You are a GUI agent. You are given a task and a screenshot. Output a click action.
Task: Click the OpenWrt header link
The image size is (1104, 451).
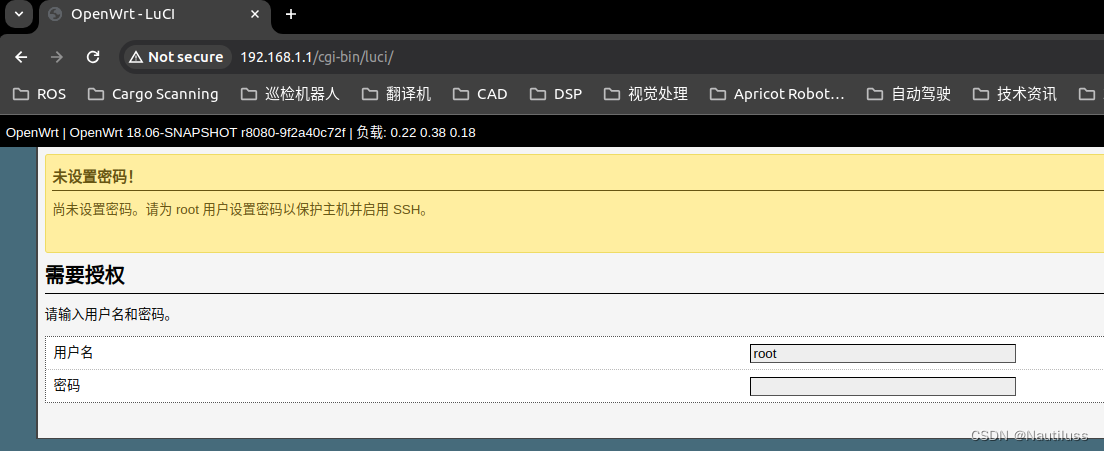(32, 132)
